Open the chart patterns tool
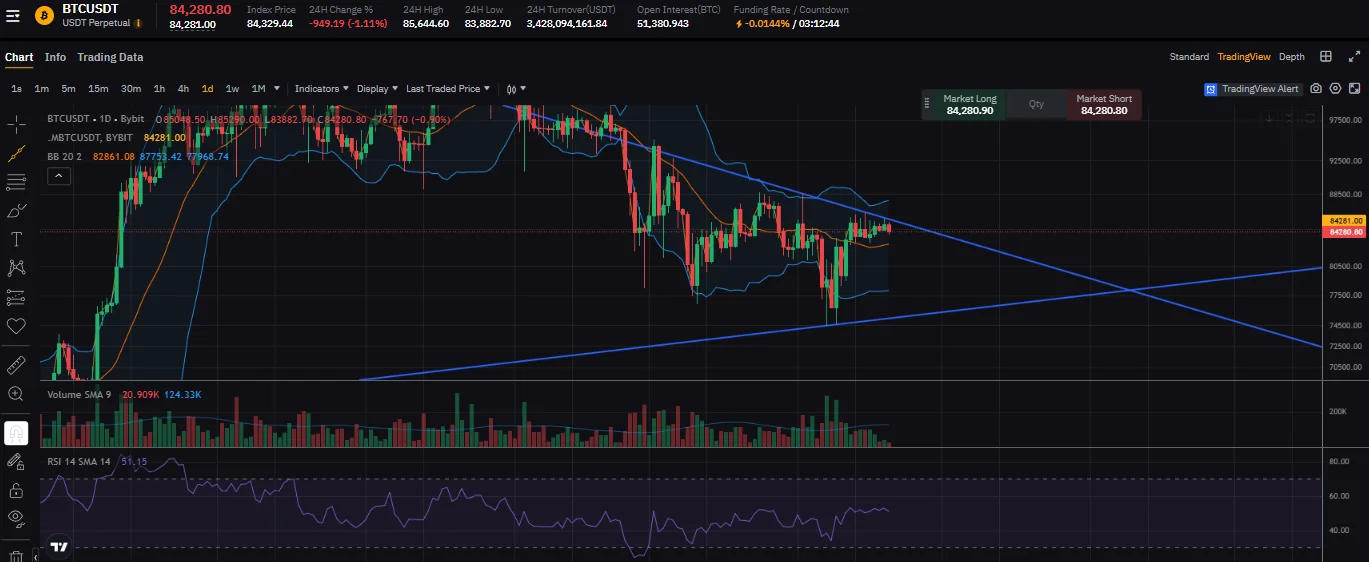This screenshot has width=1369, height=562. point(16,268)
